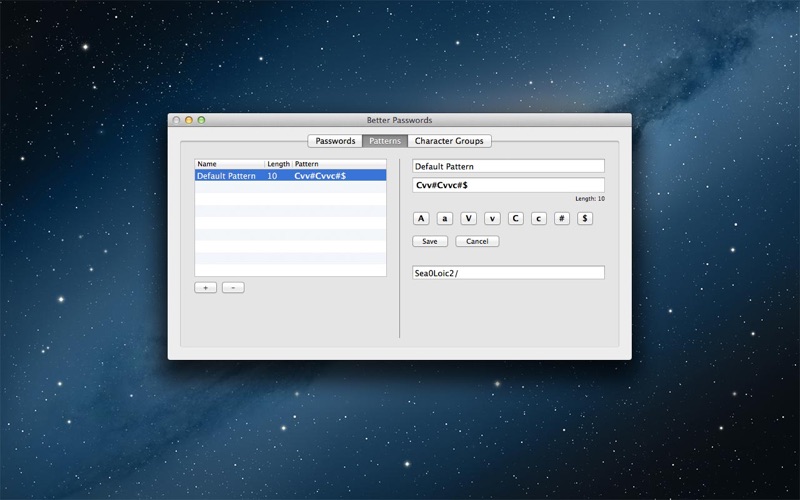Select the Patterns tab
This screenshot has height=500, width=800.
pos(385,141)
